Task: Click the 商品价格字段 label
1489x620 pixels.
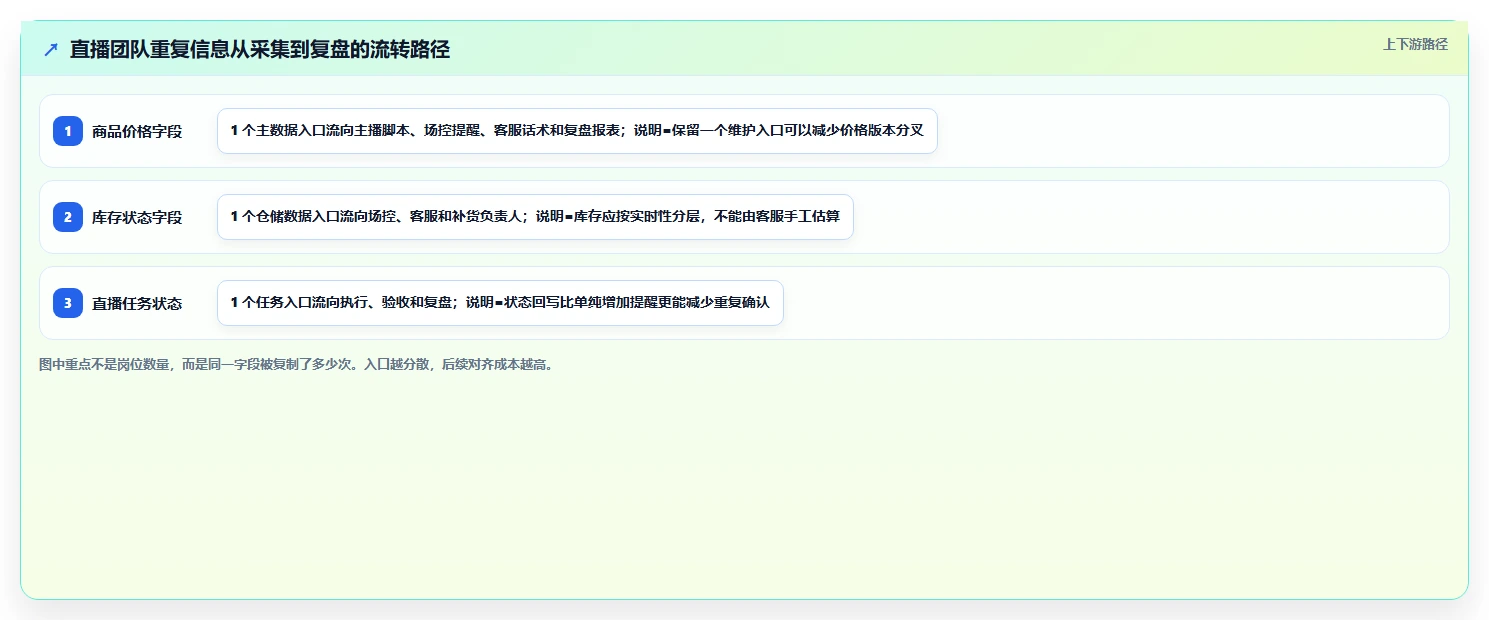Action: (137, 131)
